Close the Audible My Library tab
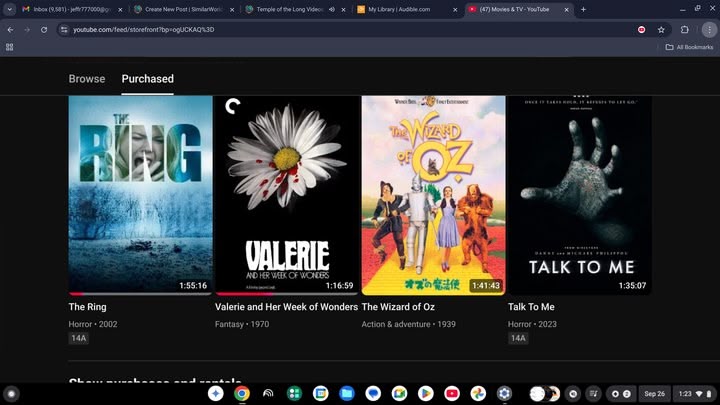Viewport: 720px width, 405px height. [x=455, y=10]
